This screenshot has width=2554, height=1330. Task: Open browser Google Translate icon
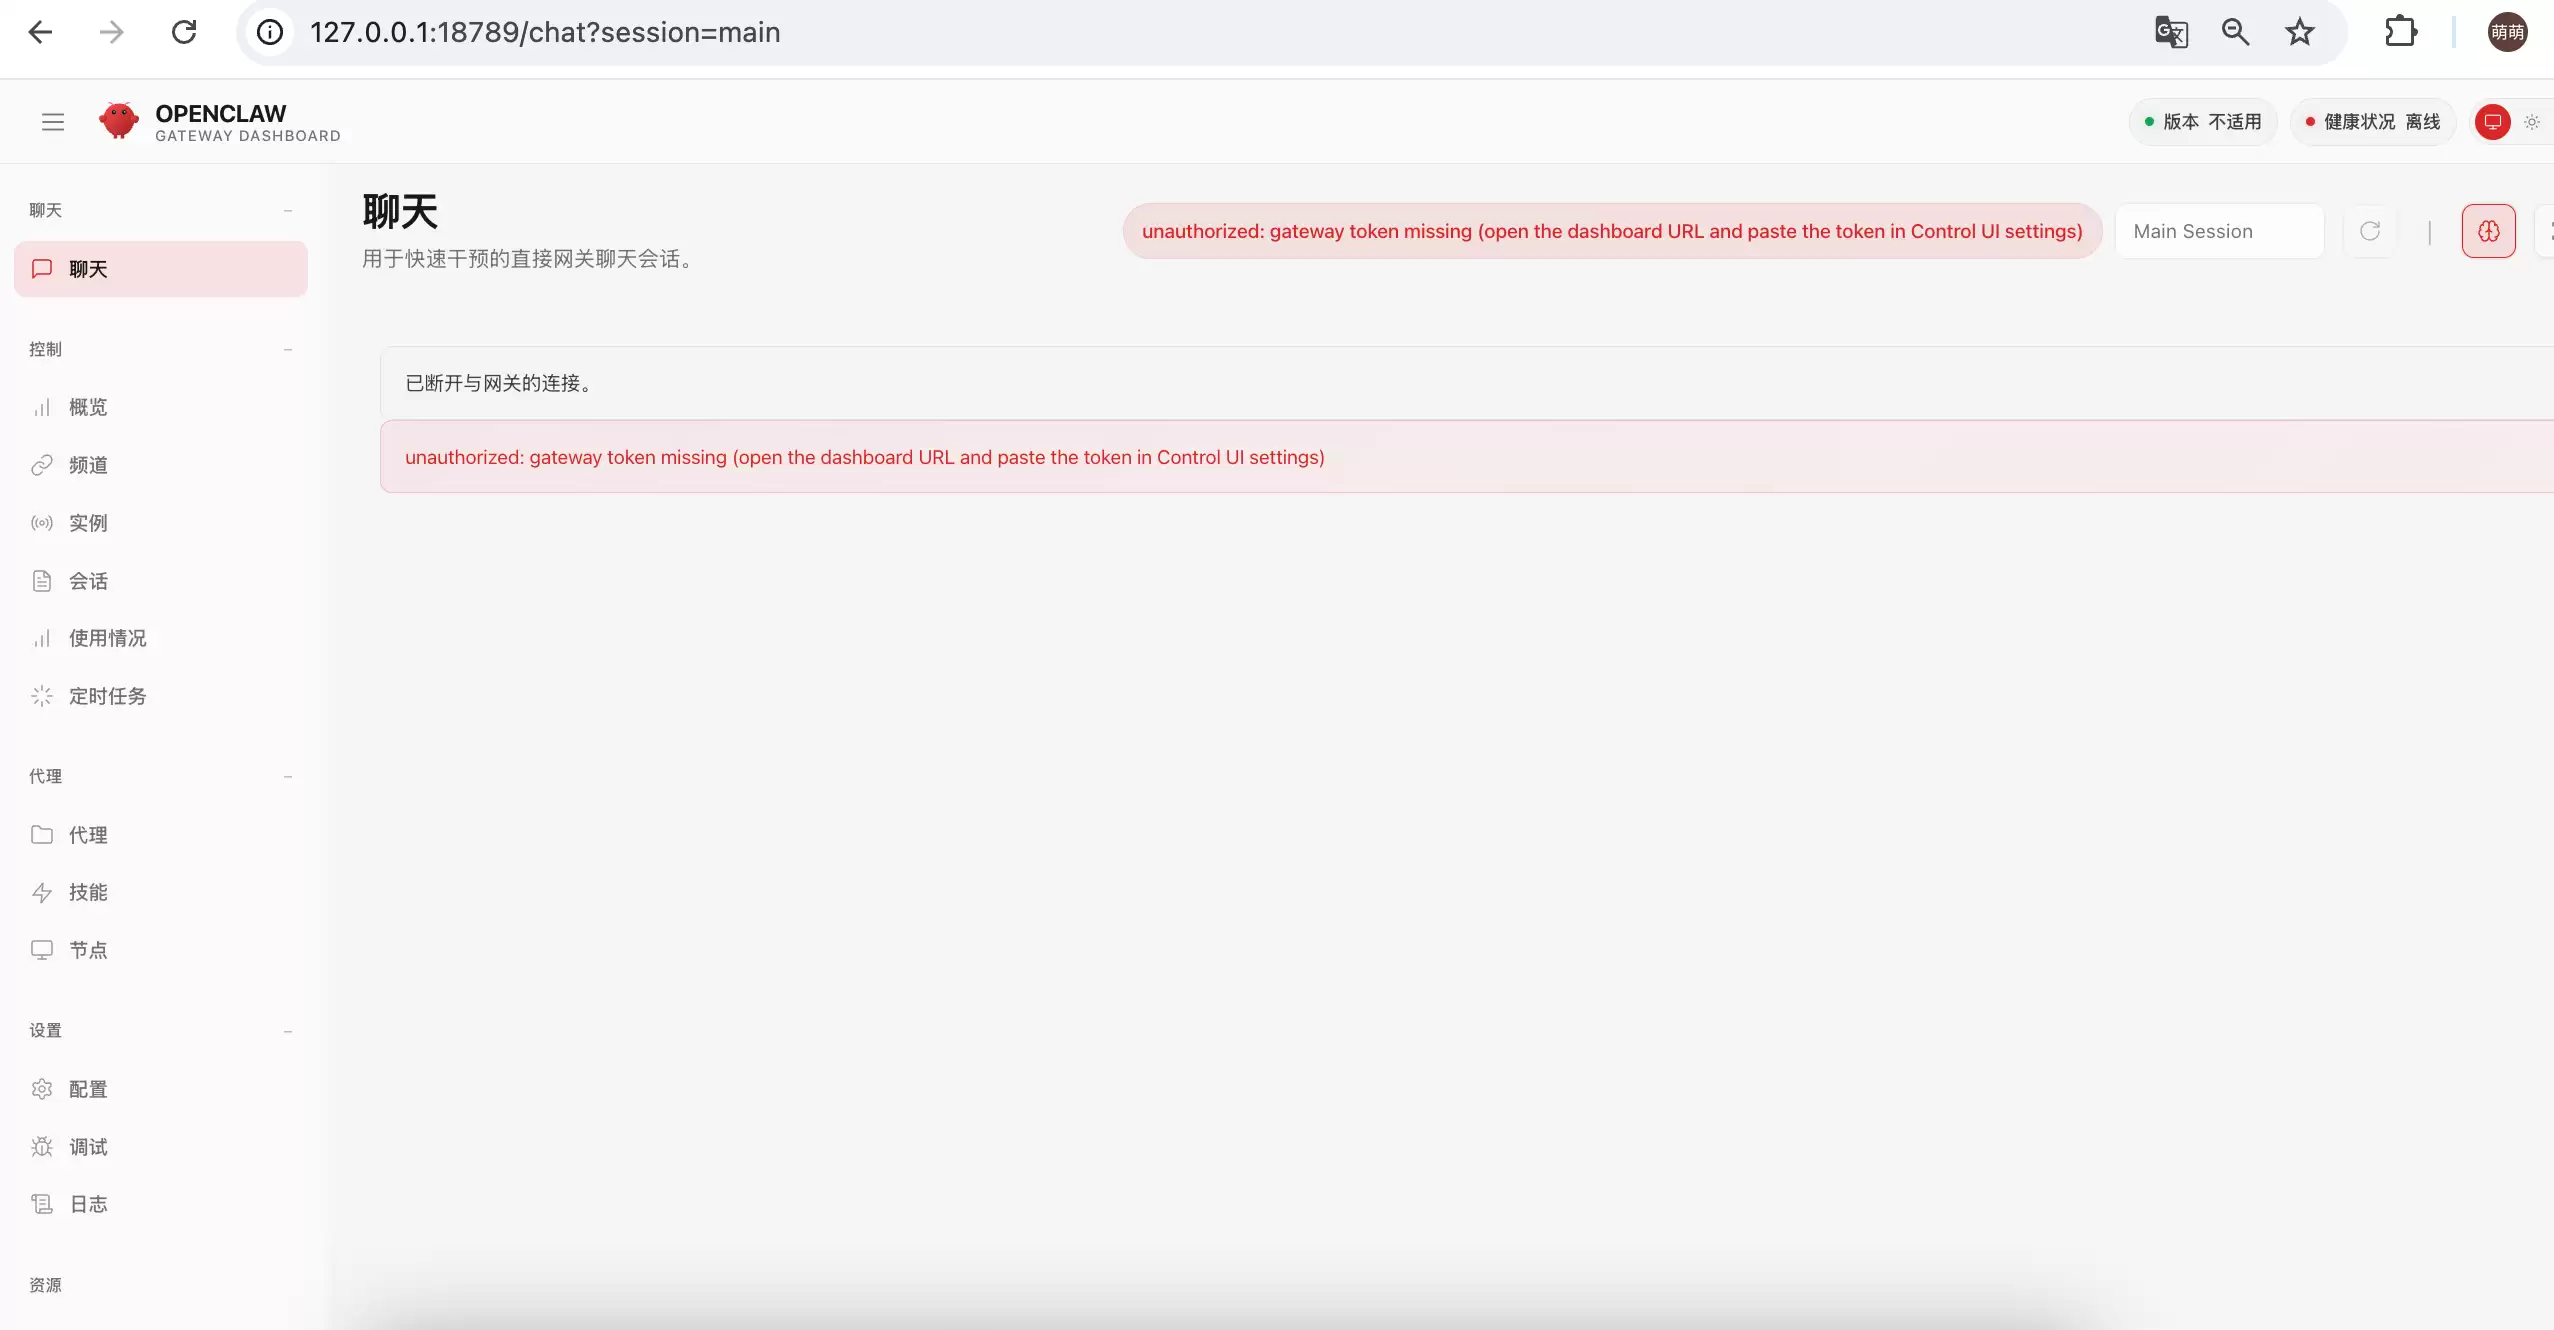(x=2170, y=32)
